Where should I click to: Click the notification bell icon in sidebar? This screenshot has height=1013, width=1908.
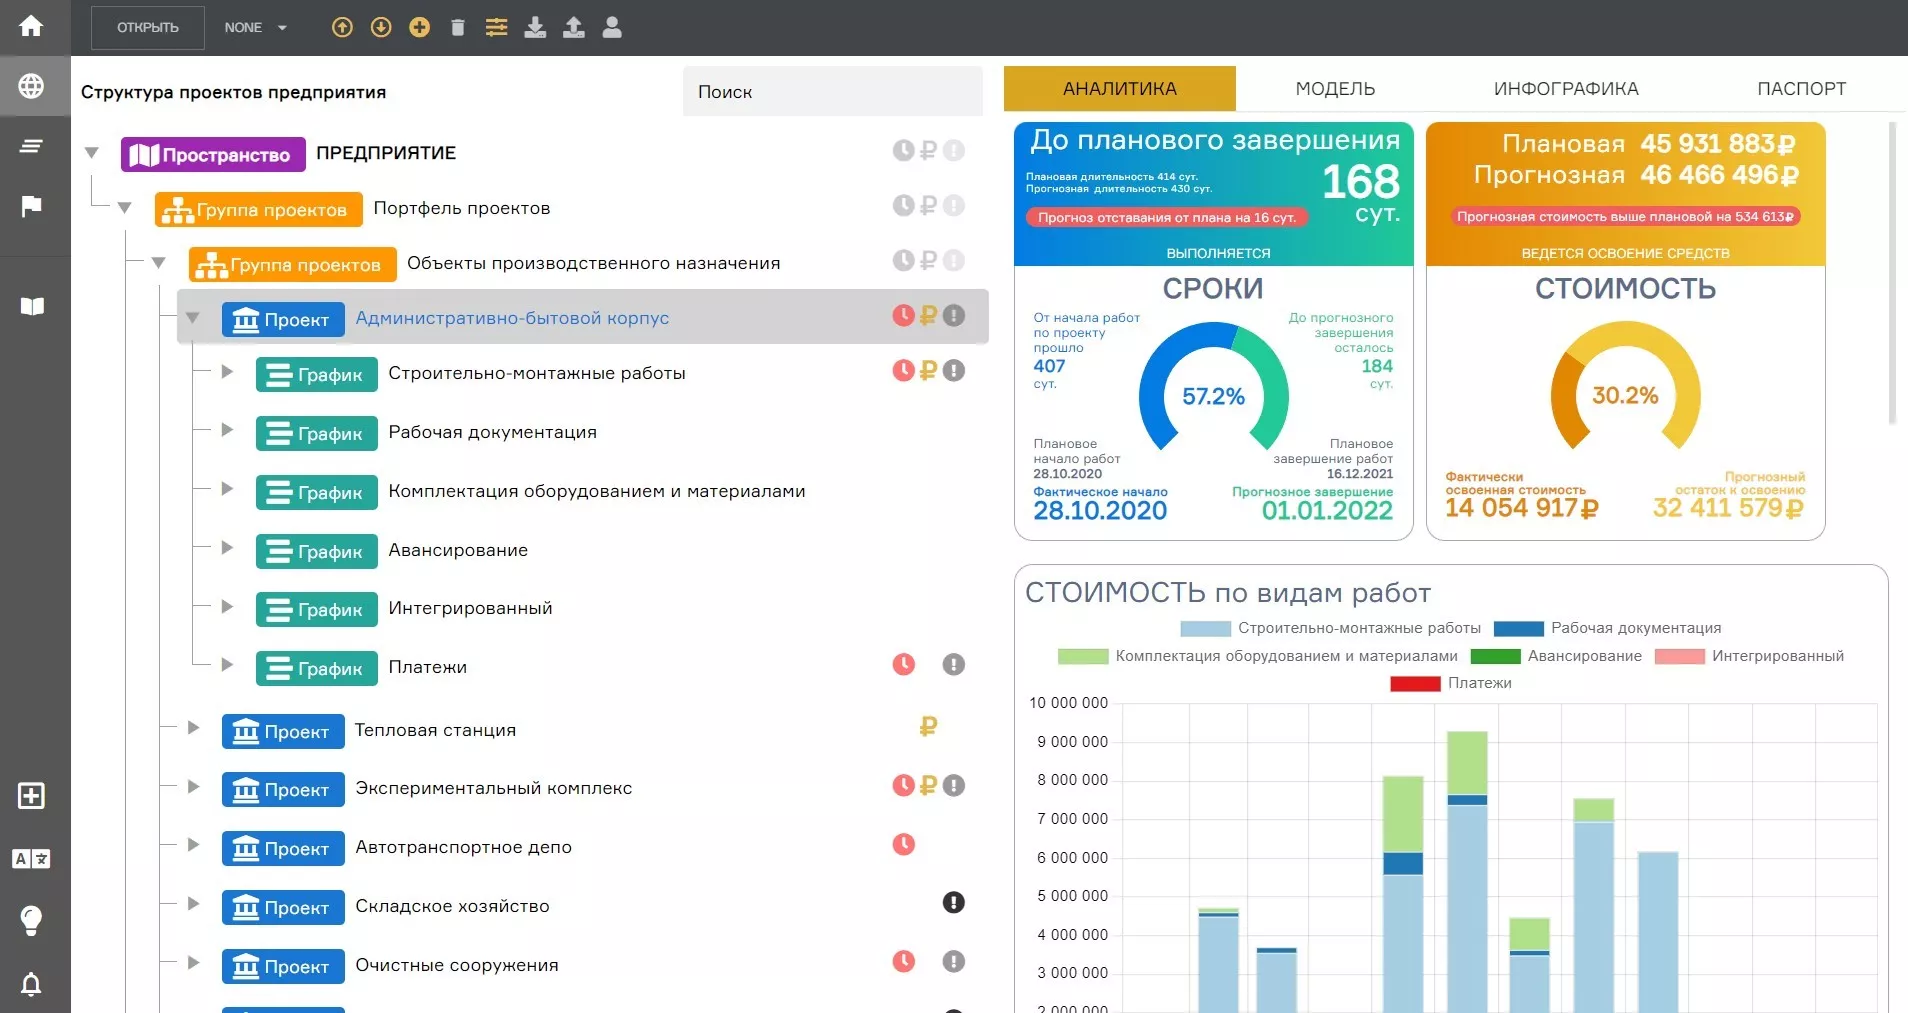(31, 984)
